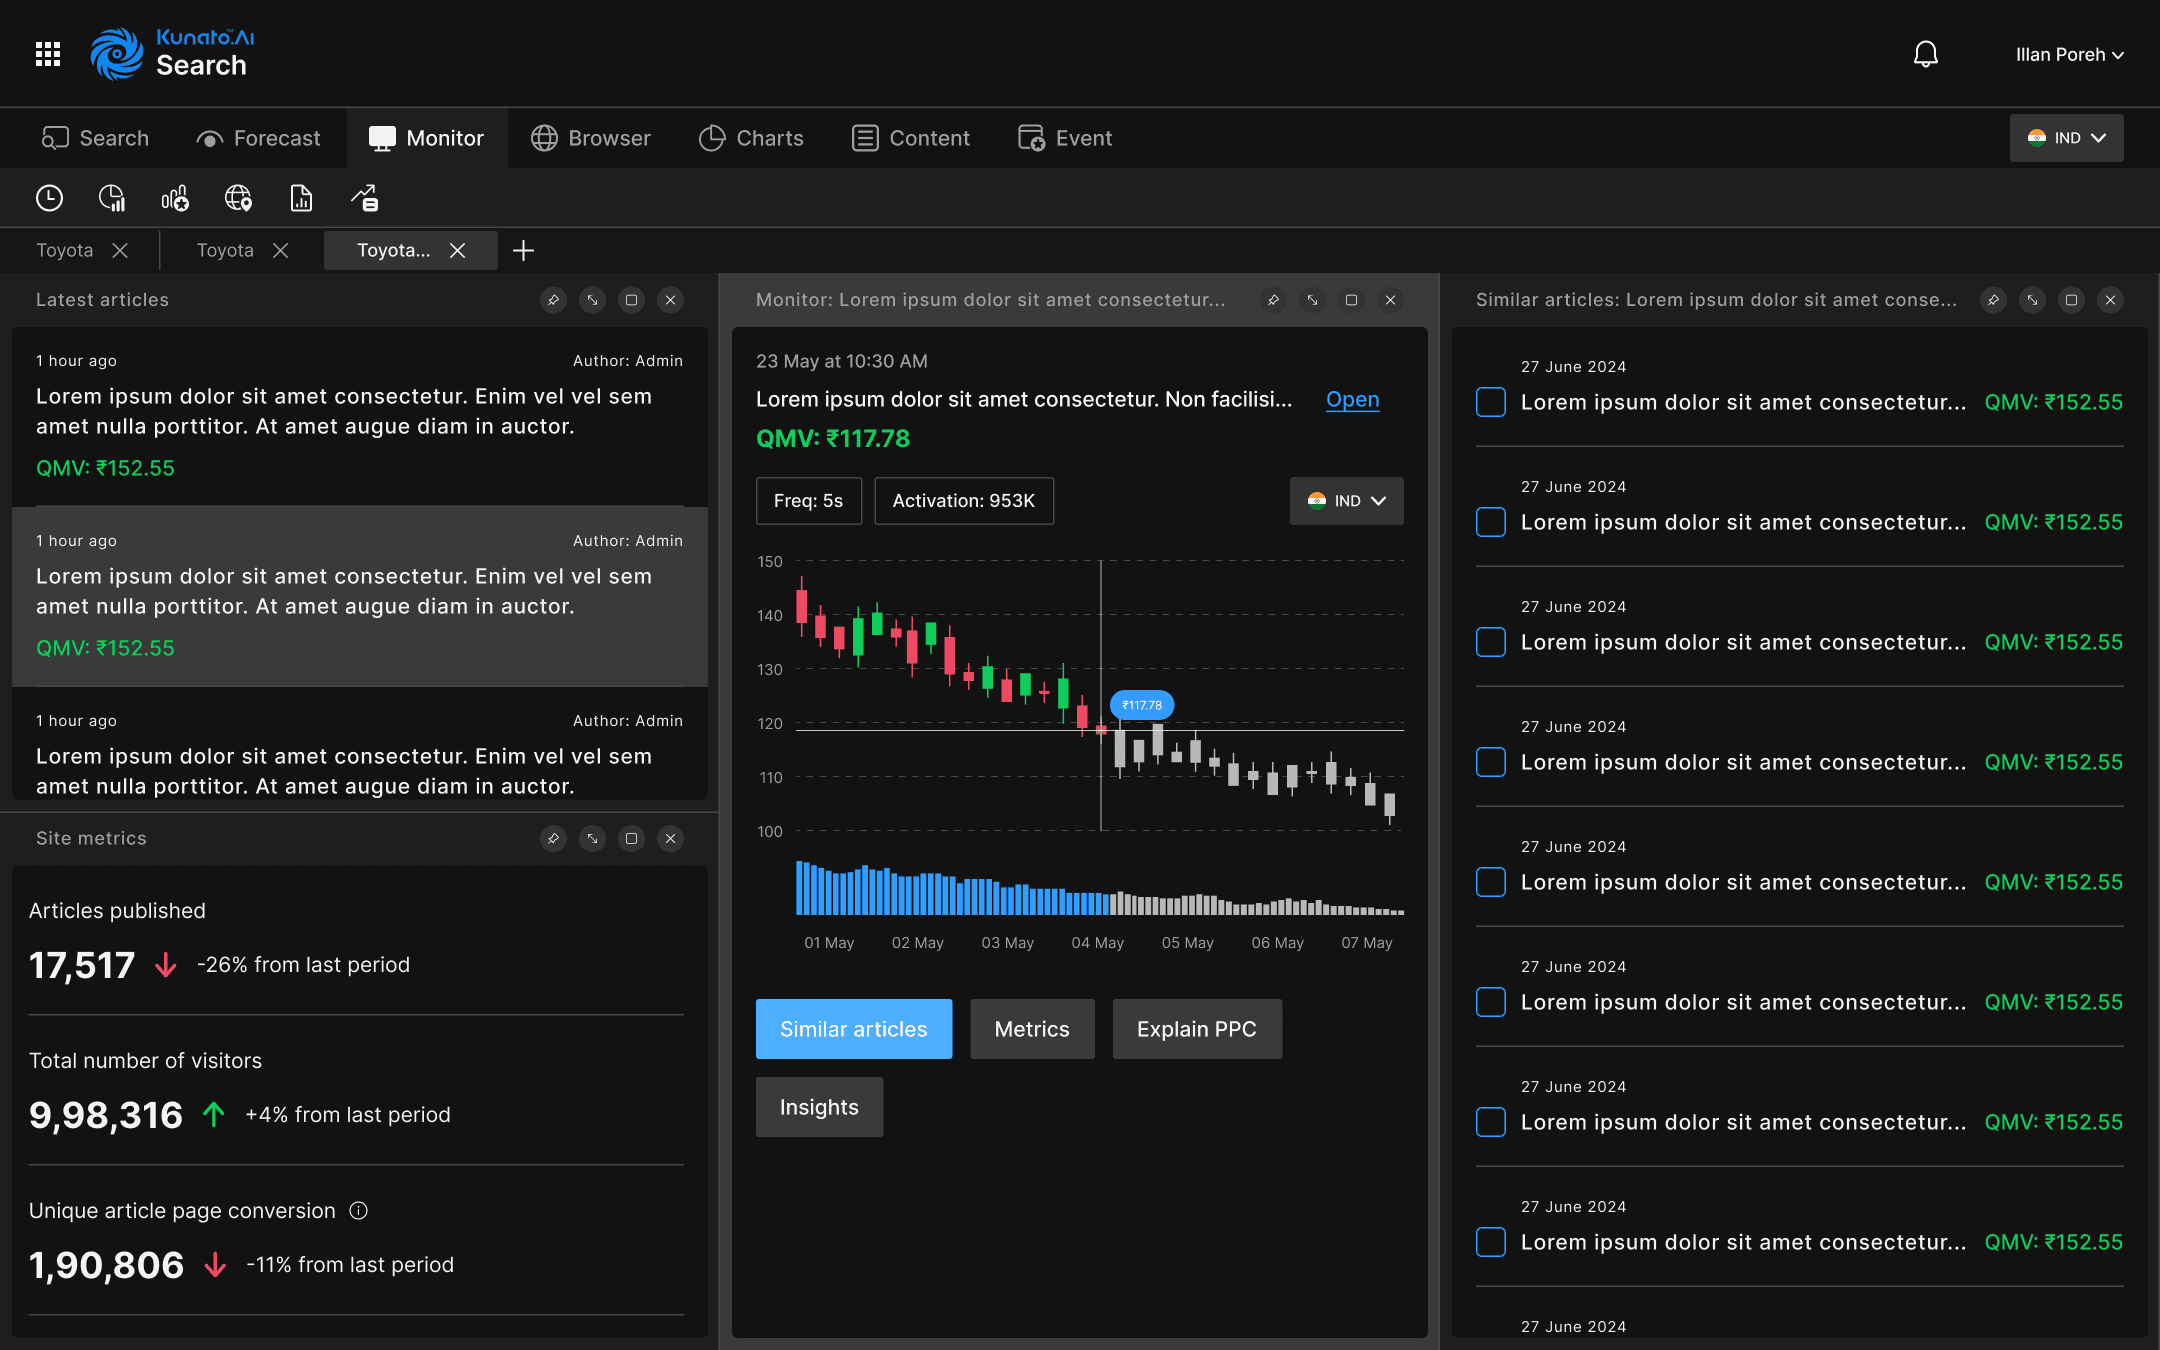Viewport: 2160px width, 1350px height.
Task: Check the eighth similar article checkbox
Action: (1491, 1242)
